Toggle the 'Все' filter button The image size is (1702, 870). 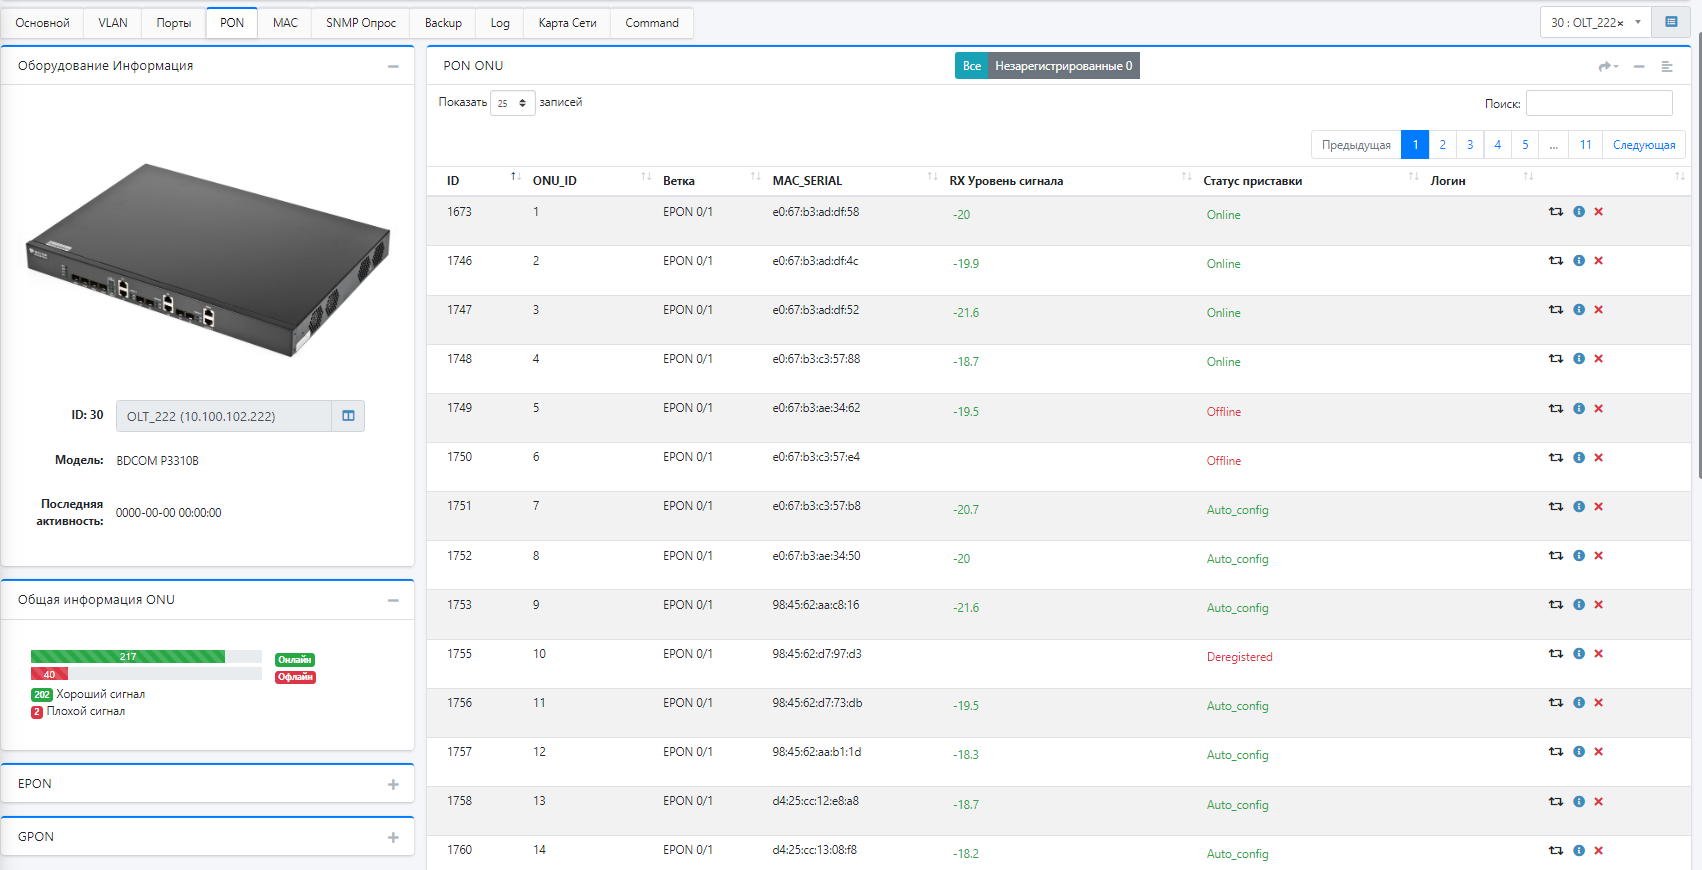971,66
